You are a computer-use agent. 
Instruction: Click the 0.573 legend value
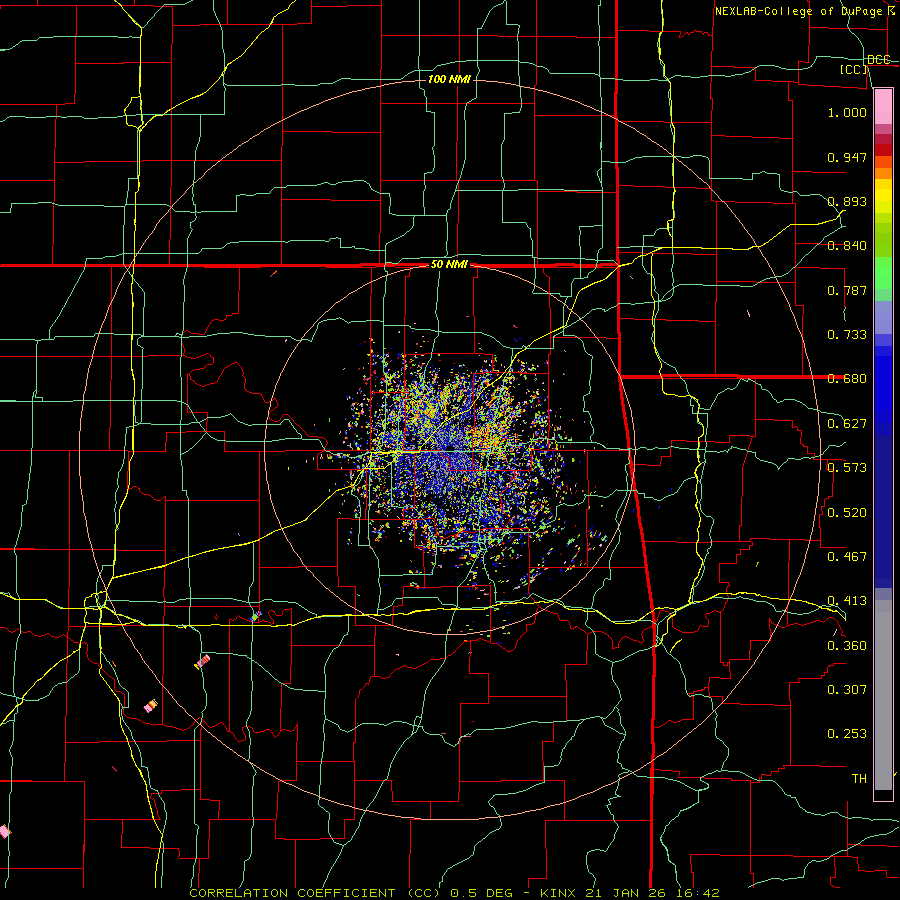tap(847, 468)
